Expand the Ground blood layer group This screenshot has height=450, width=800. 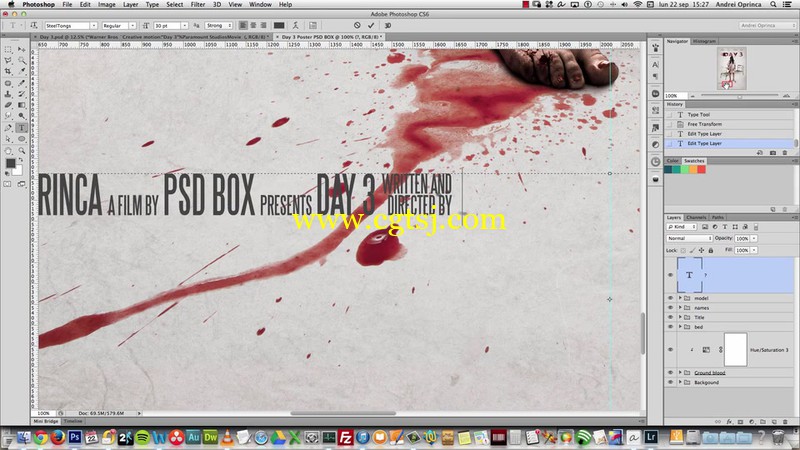pos(680,372)
